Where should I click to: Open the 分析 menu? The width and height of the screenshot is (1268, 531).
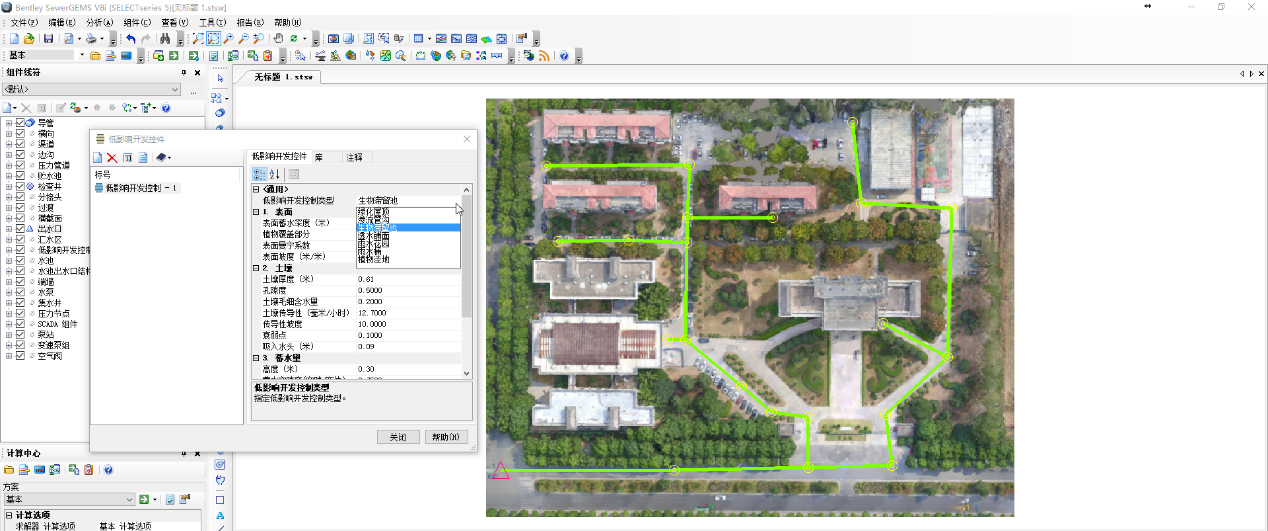[x=101, y=22]
